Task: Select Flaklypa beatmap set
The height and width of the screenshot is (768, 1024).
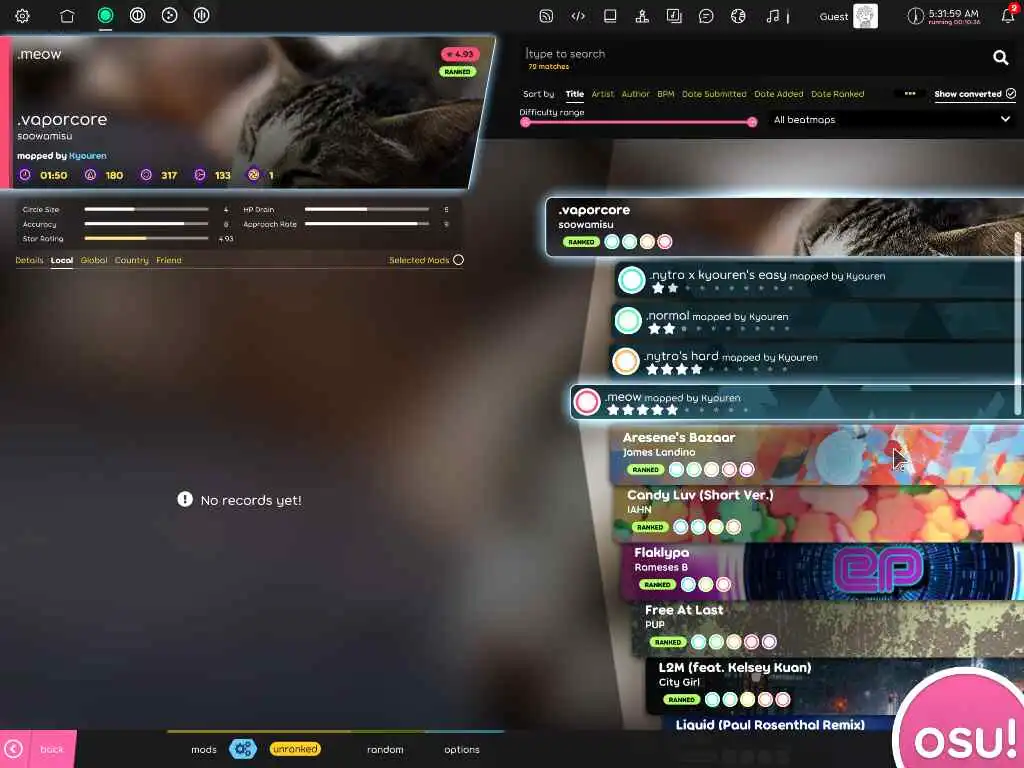Action: pyautogui.click(x=822, y=571)
